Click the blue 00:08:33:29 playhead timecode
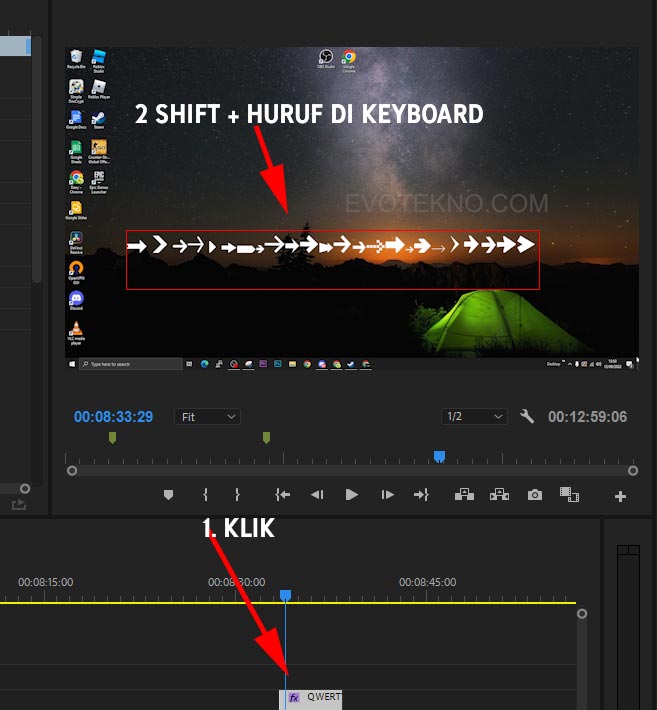Image resolution: width=657 pixels, height=710 pixels. (x=113, y=416)
